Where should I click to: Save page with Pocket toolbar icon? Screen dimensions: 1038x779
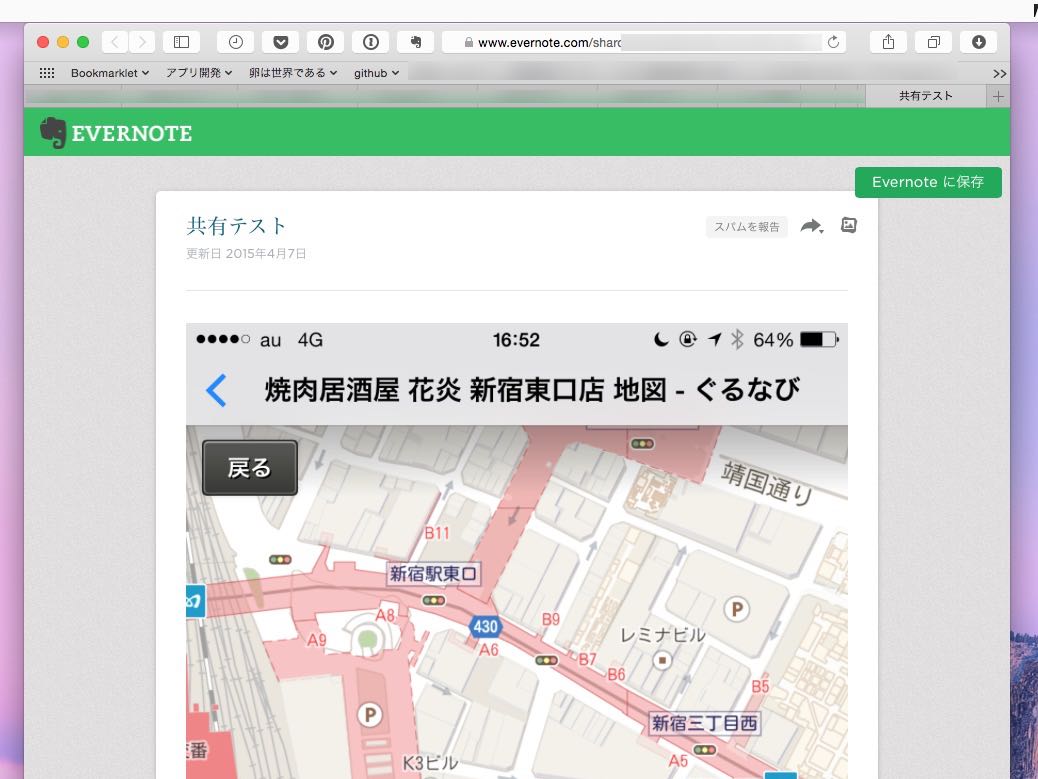[281, 42]
